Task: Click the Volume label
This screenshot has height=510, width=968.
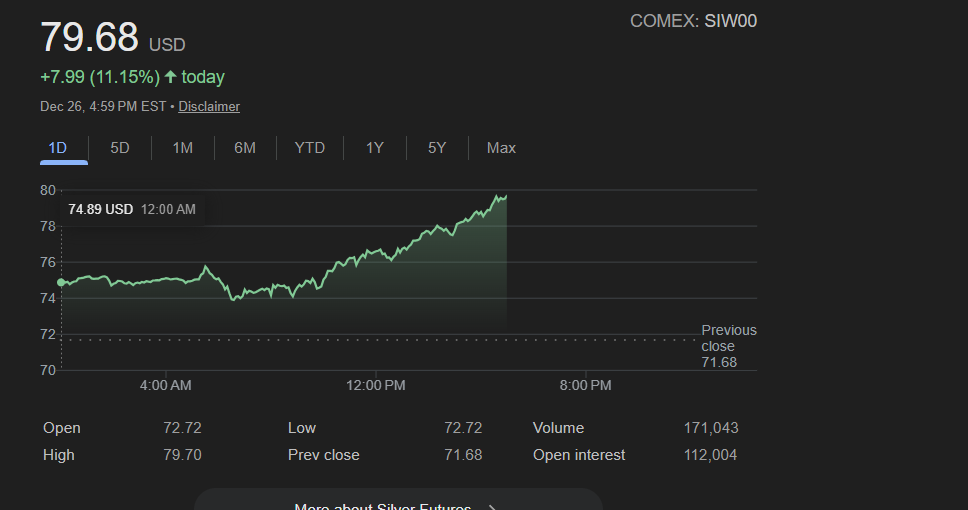Action: (559, 428)
